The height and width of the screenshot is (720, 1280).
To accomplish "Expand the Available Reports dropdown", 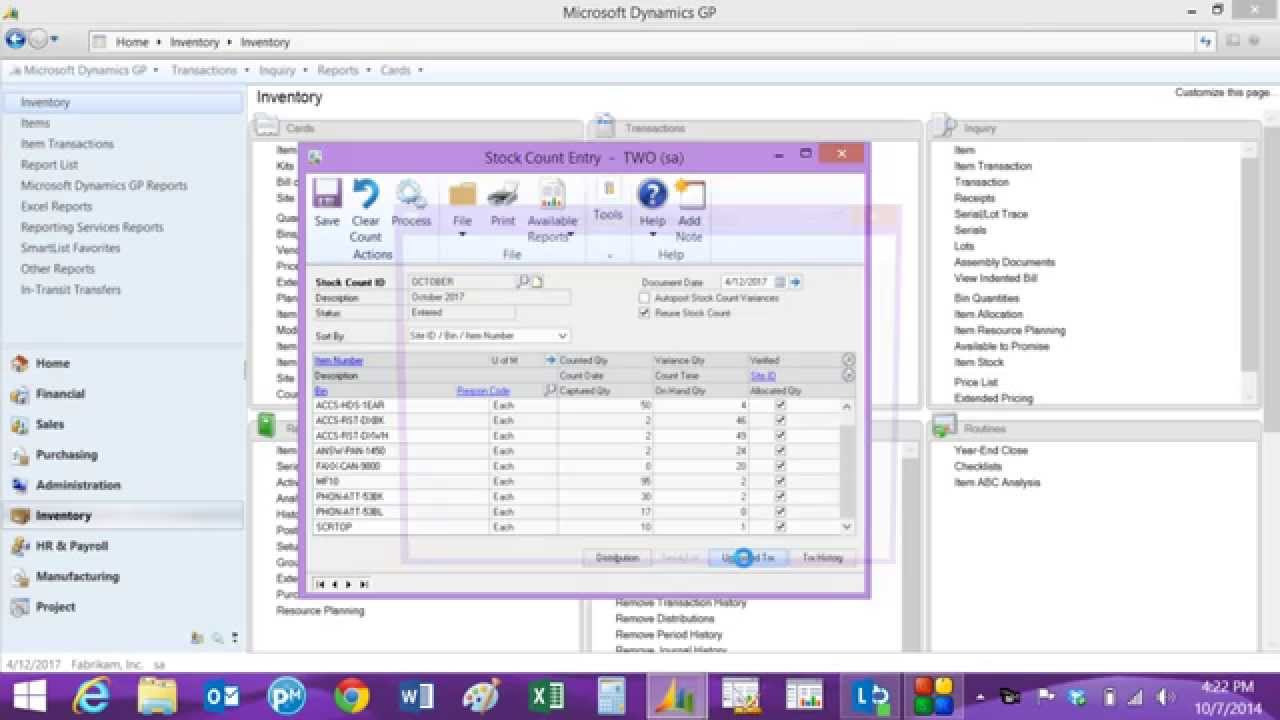I will pyautogui.click(x=570, y=235).
